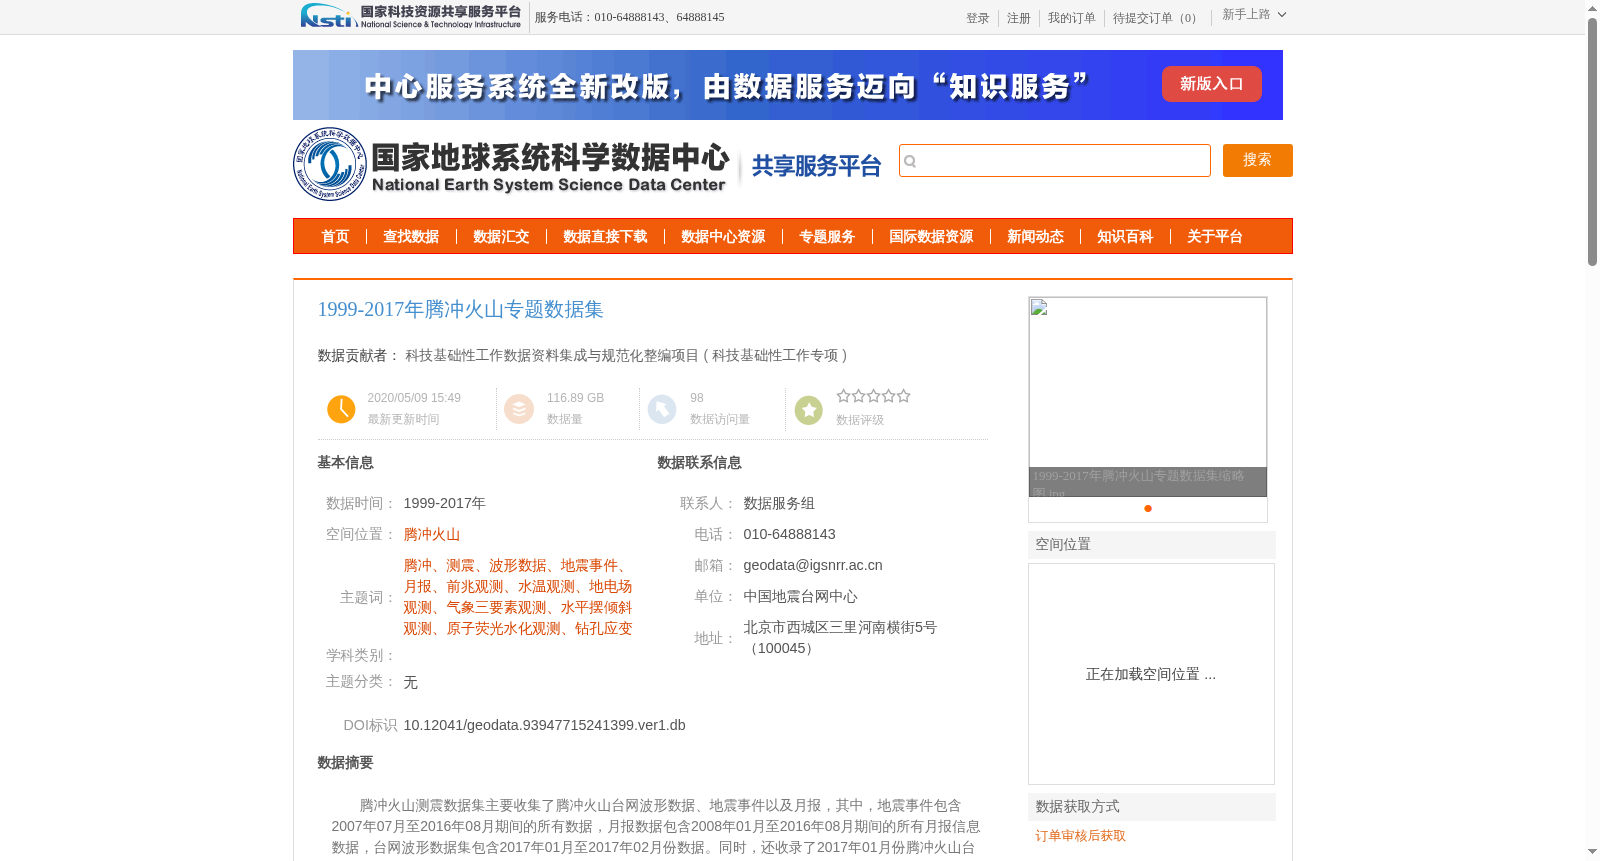Go to 首页 menu item
The height and width of the screenshot is (861, 1600).
coord(335,236)
